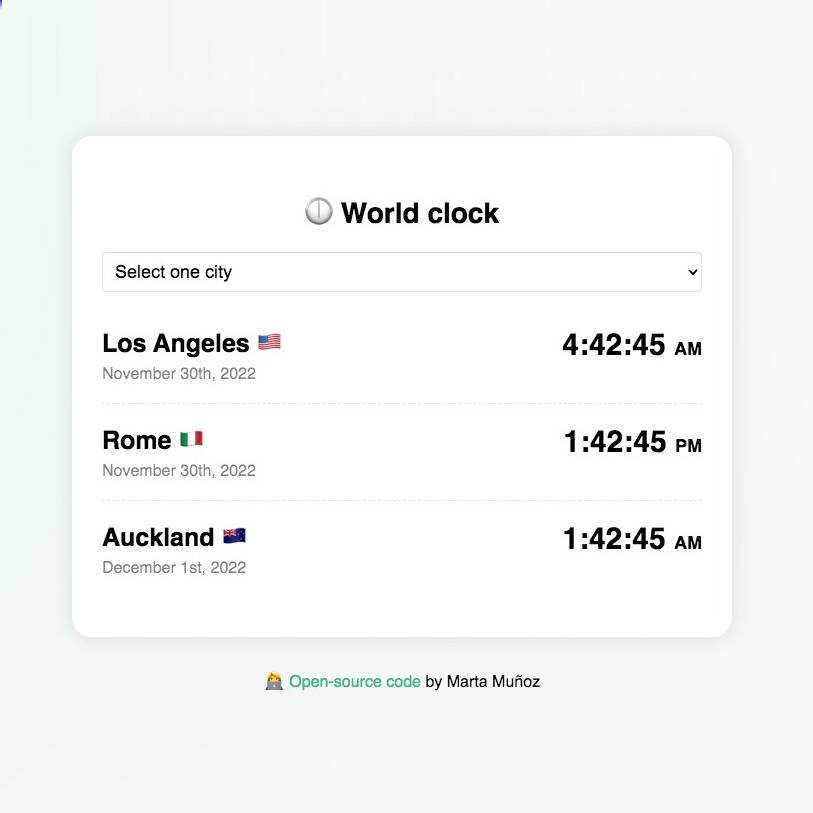Select the Los Angeles city name
Image resolution: width=813 pixels, height=813 pixels.
[x=175, y=343]
